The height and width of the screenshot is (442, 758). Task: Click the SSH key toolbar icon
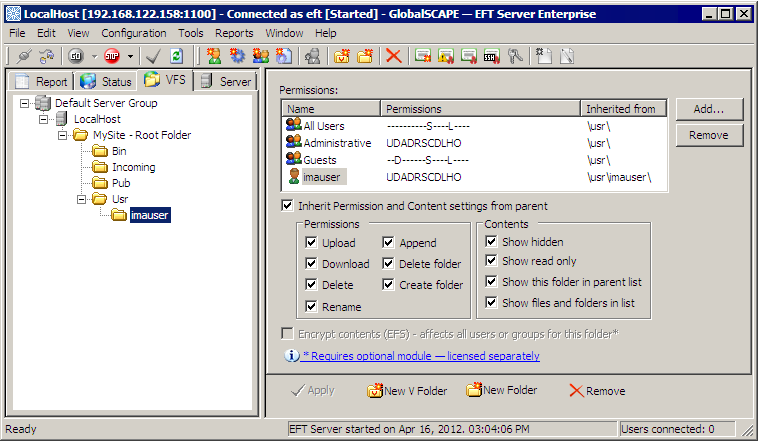tap(492, 57)
